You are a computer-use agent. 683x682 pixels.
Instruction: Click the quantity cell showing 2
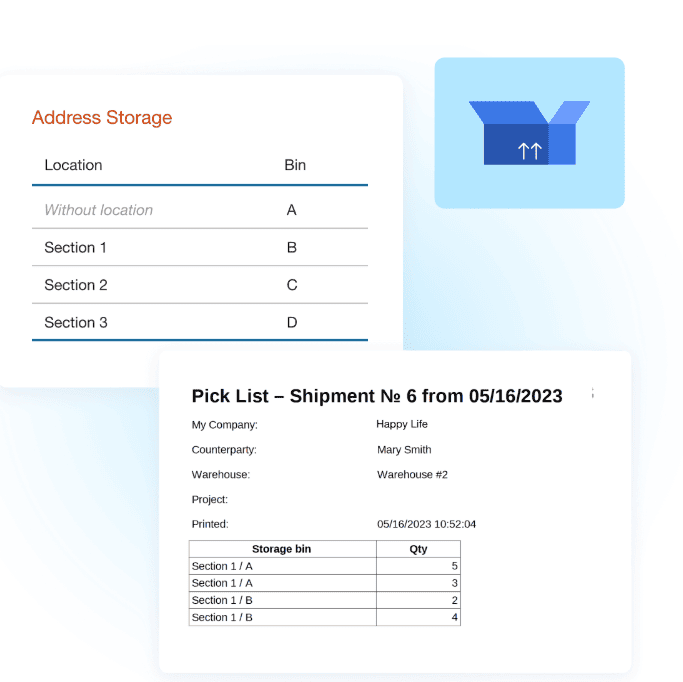pyautogui.click(x=418, y=600)
